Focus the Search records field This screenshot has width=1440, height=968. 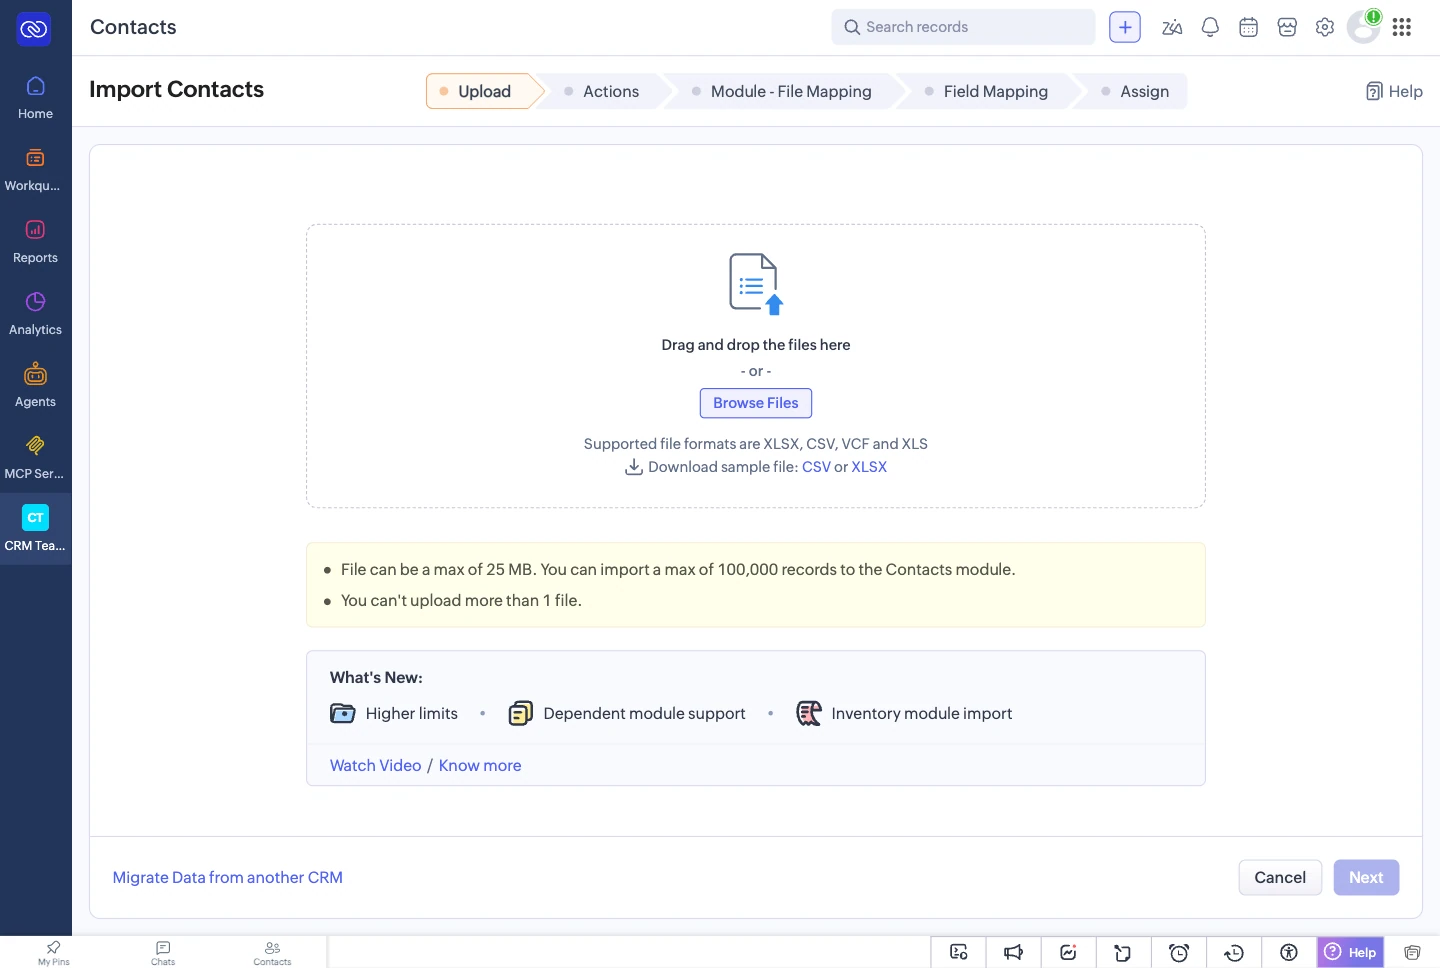(x=963, y=27)
